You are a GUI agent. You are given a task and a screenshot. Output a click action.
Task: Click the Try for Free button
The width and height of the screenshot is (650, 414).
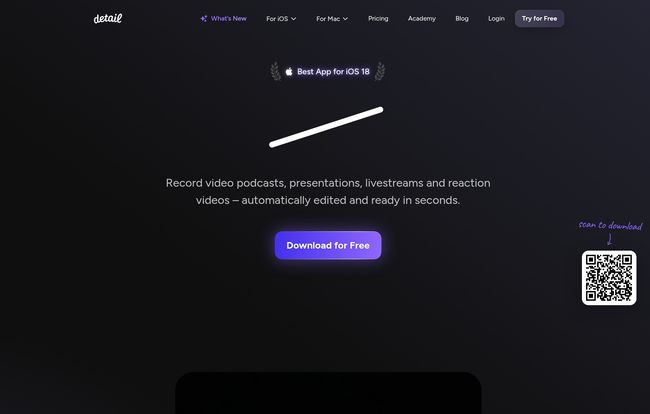(x=539, y=19)
